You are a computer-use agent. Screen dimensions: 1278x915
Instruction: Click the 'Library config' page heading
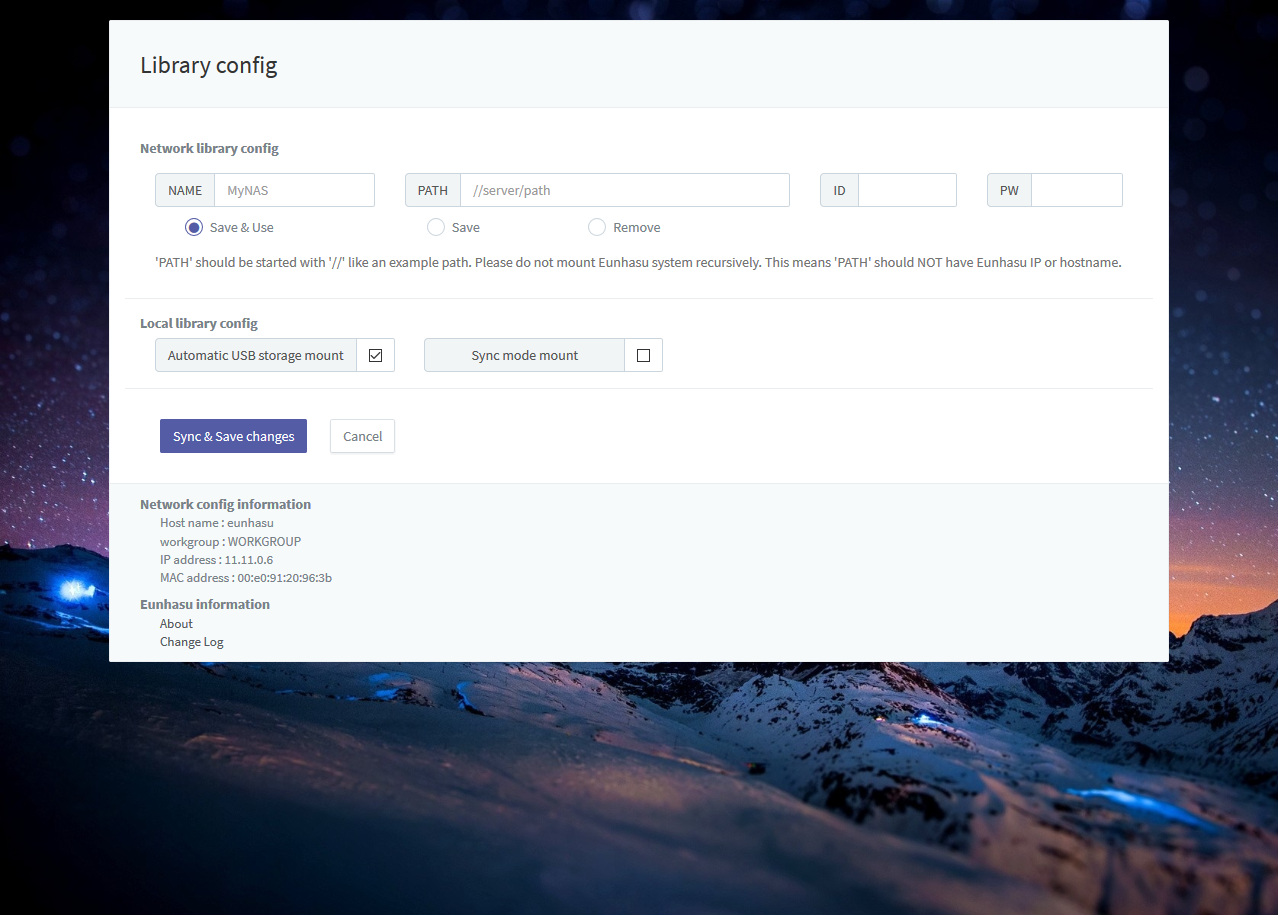pyautogui.click(x=209, y=65)
